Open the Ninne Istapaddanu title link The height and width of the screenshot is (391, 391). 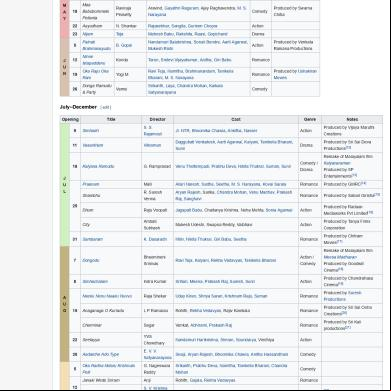pos(94,60)
